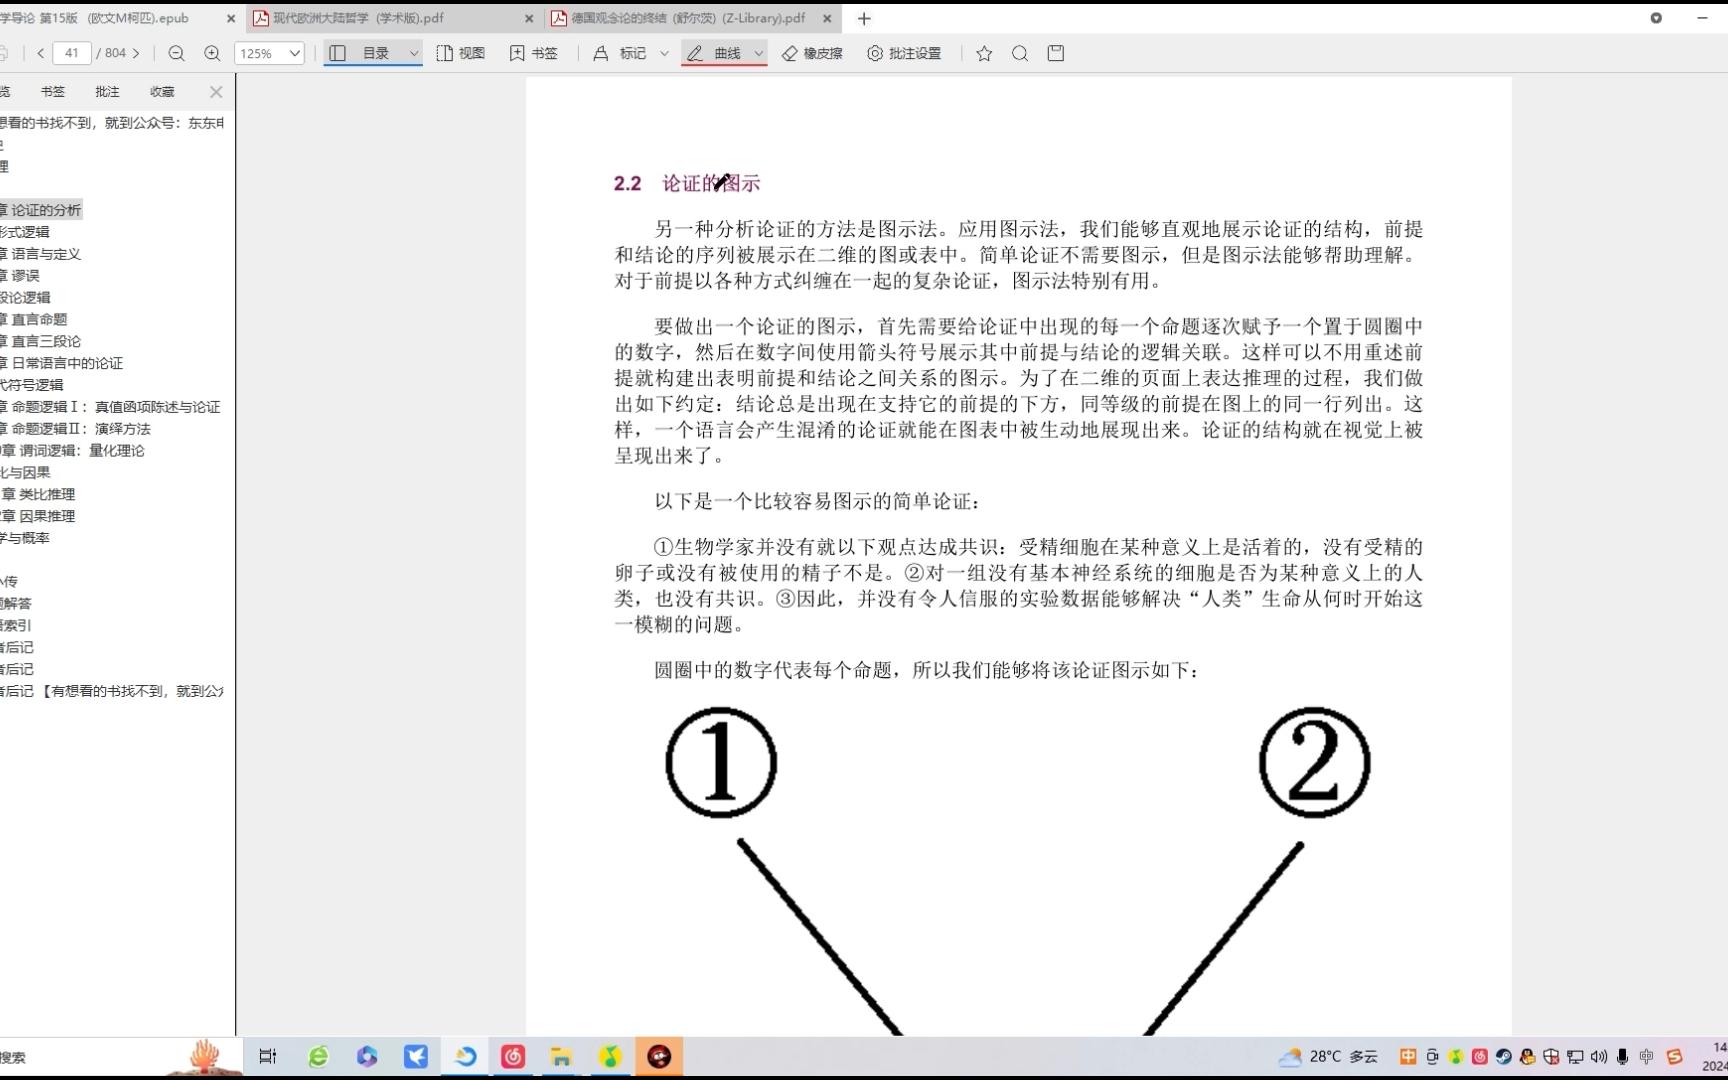The width and height of the screenshot is (1728, 1080).
Task: Open the green e browser taskbar icon
Action: coord(318,1056)
